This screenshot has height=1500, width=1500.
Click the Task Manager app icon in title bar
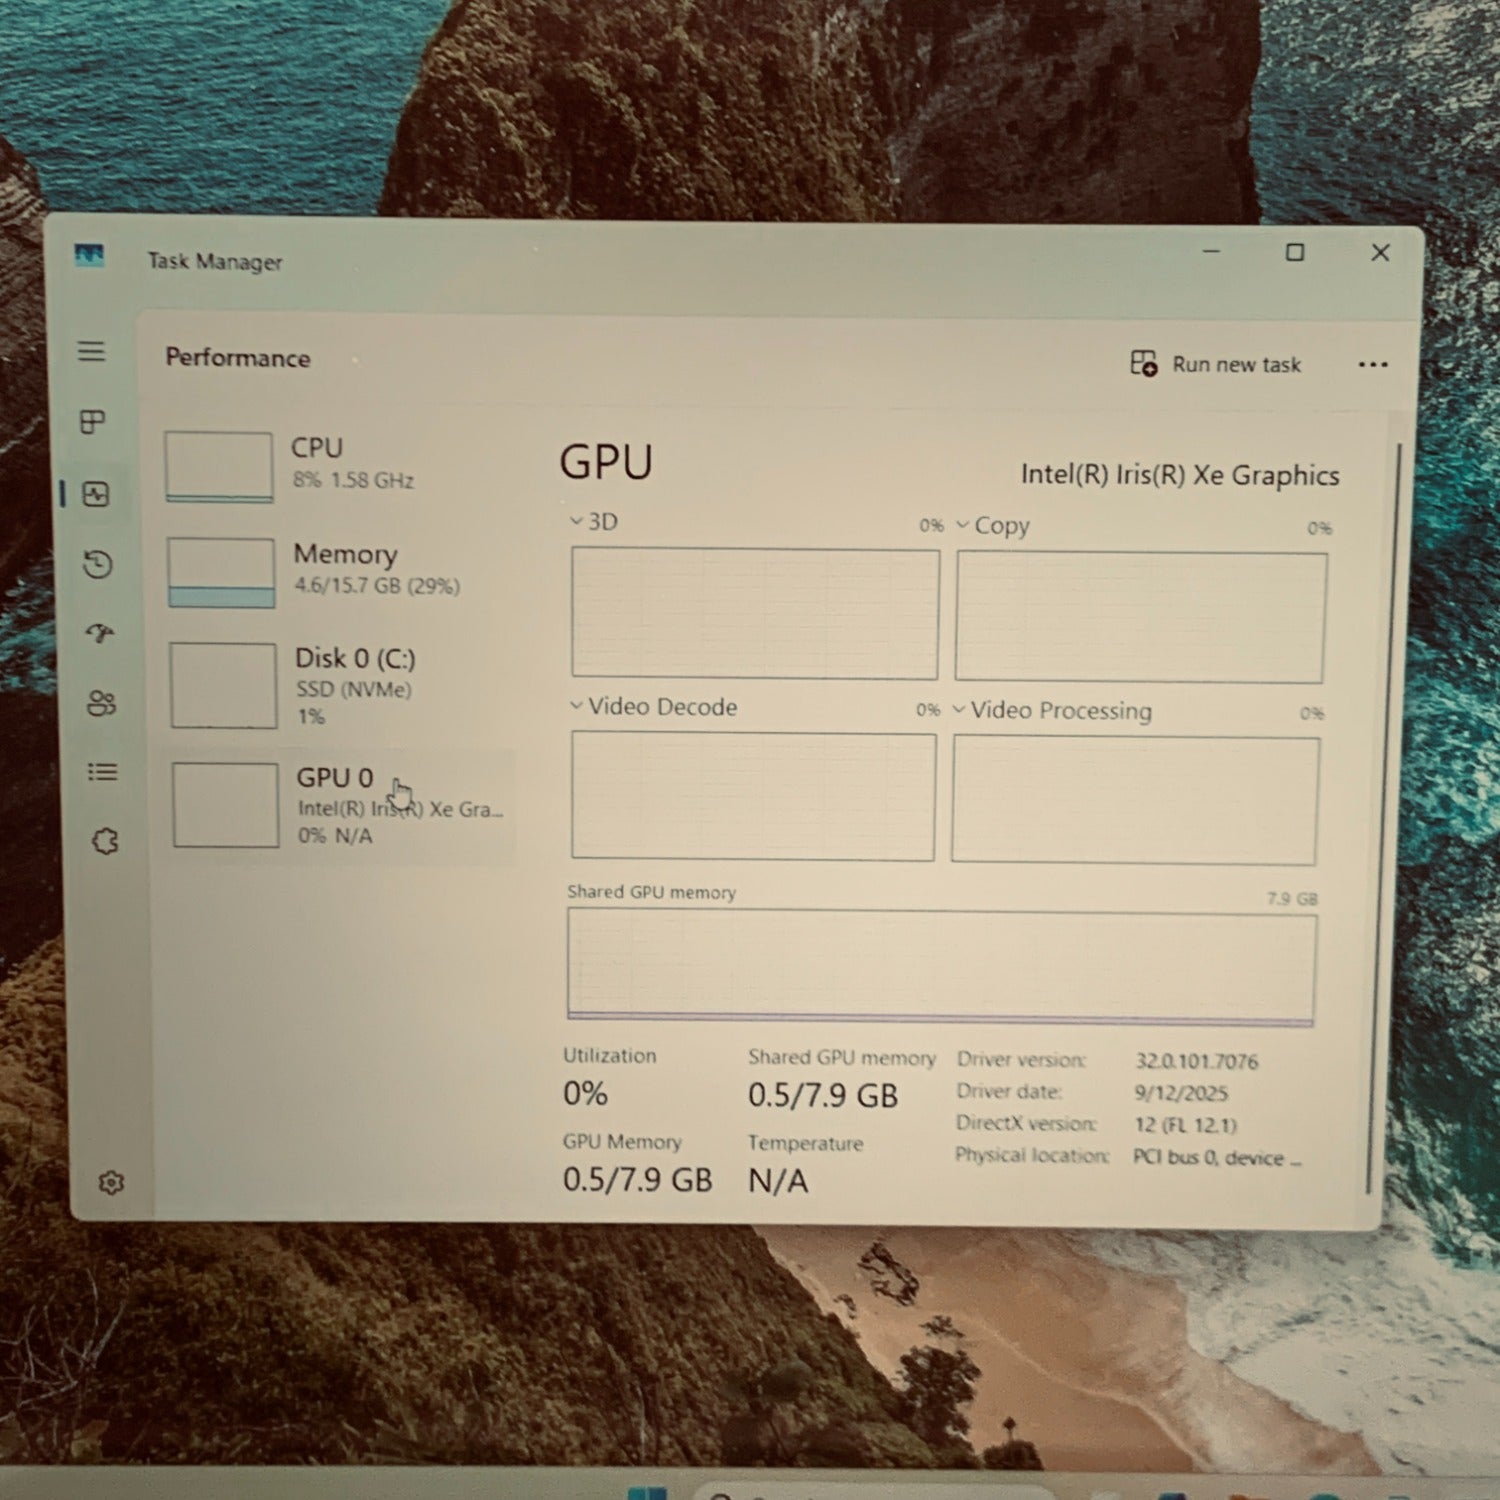90,256
